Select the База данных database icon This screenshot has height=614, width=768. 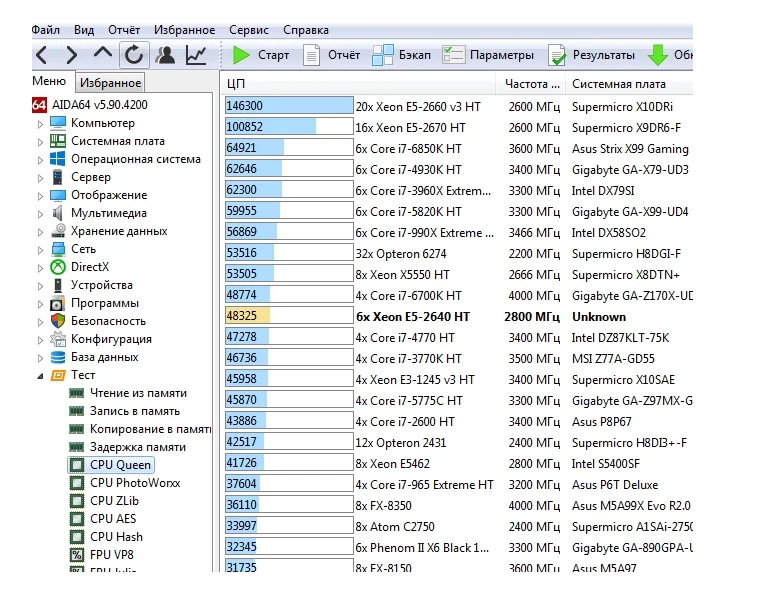(58, 357)
